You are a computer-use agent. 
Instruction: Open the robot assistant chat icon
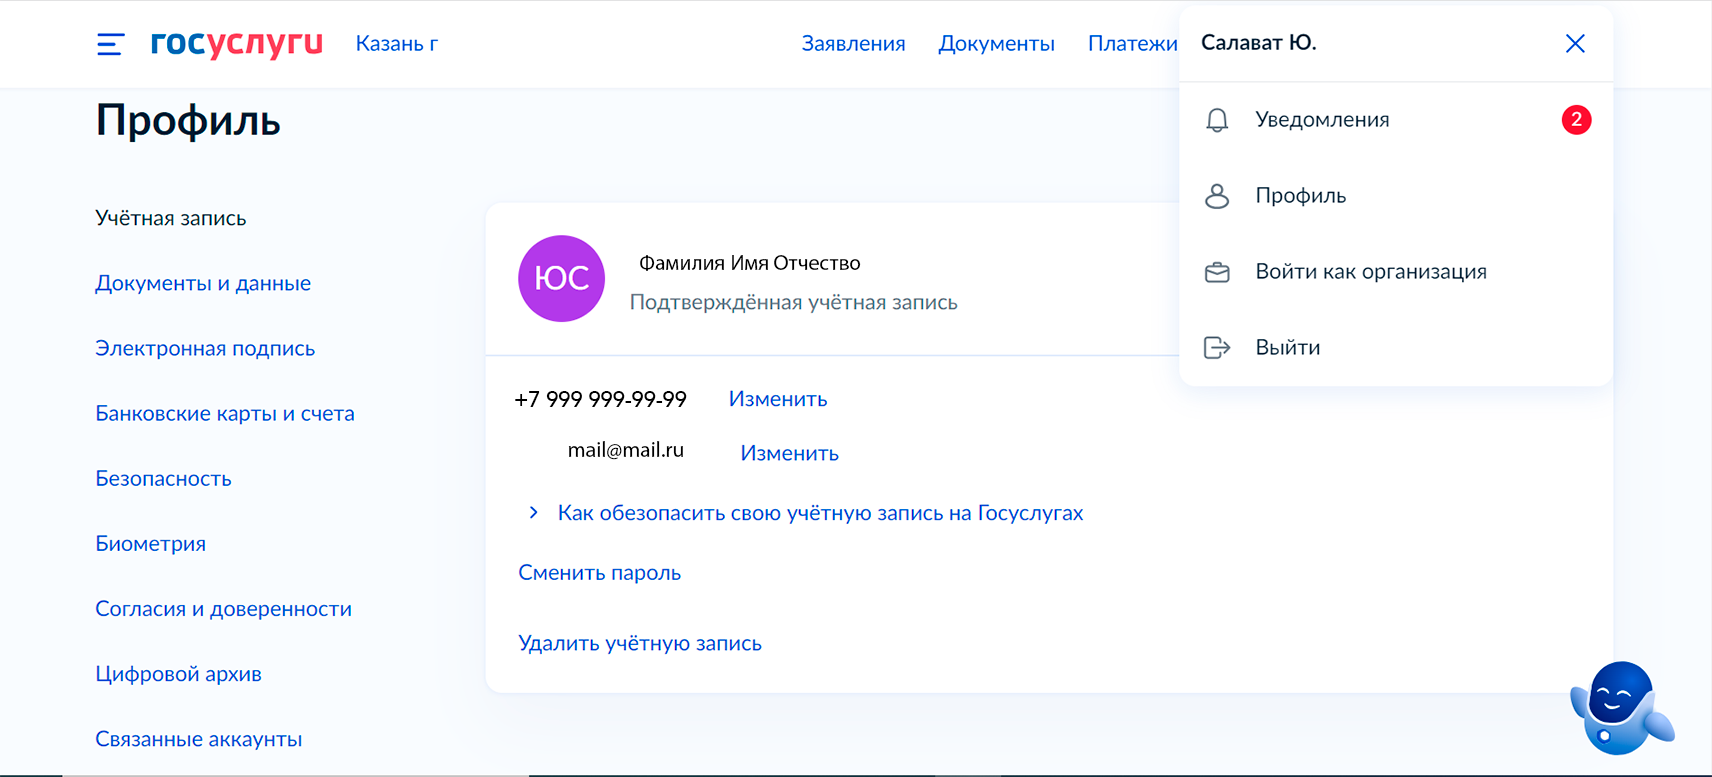pyautogui.click(x=1619, y=708)
